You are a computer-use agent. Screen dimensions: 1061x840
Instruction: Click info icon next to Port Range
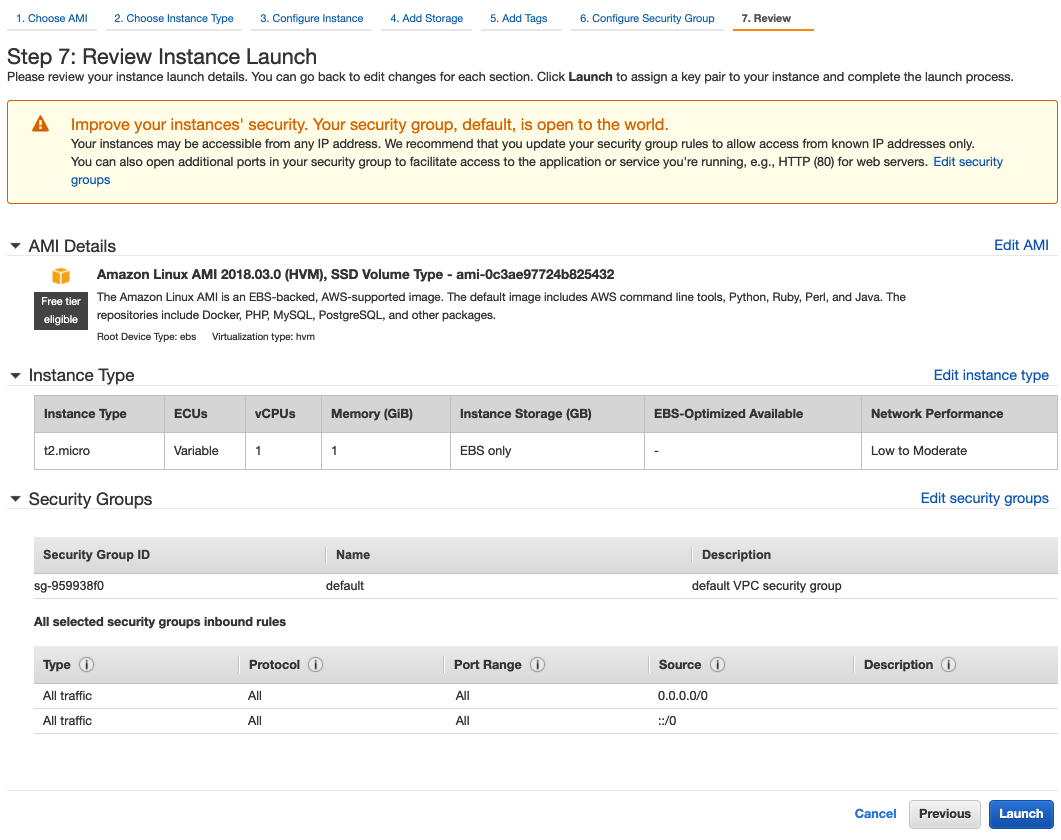537,665
